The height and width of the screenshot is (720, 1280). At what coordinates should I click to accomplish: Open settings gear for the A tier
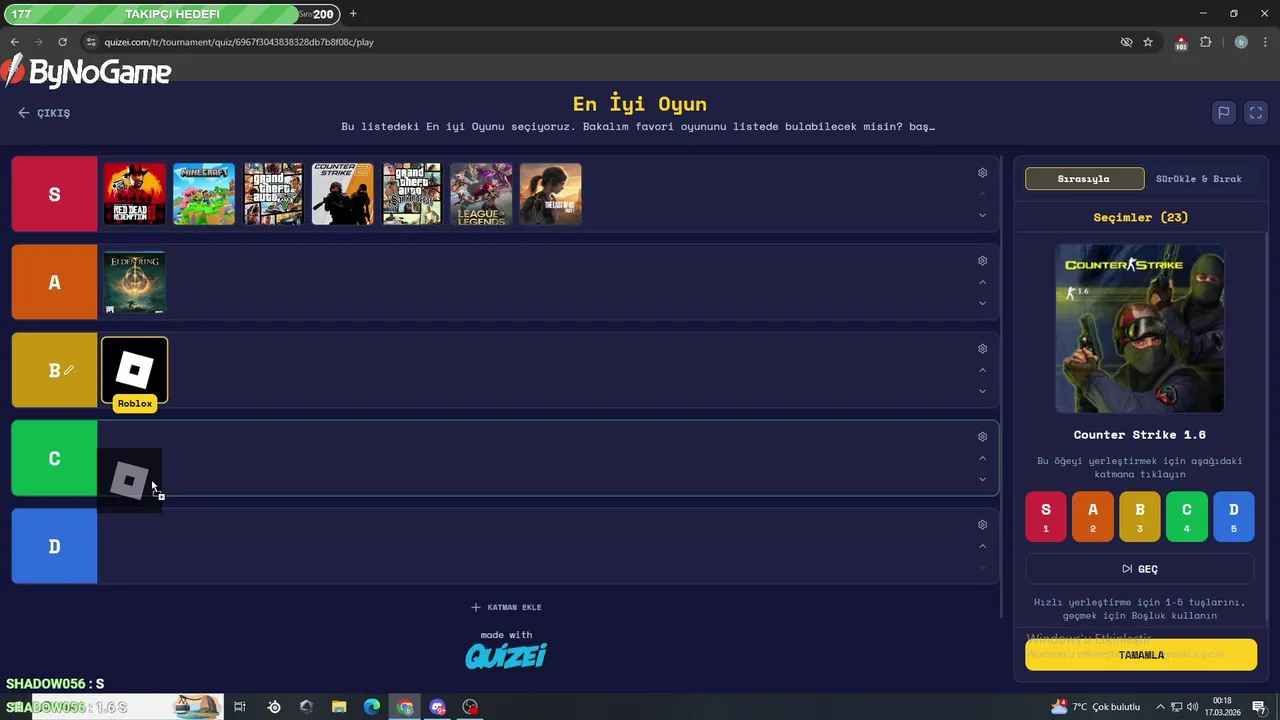pyautogui.click(x=982, y=261)
